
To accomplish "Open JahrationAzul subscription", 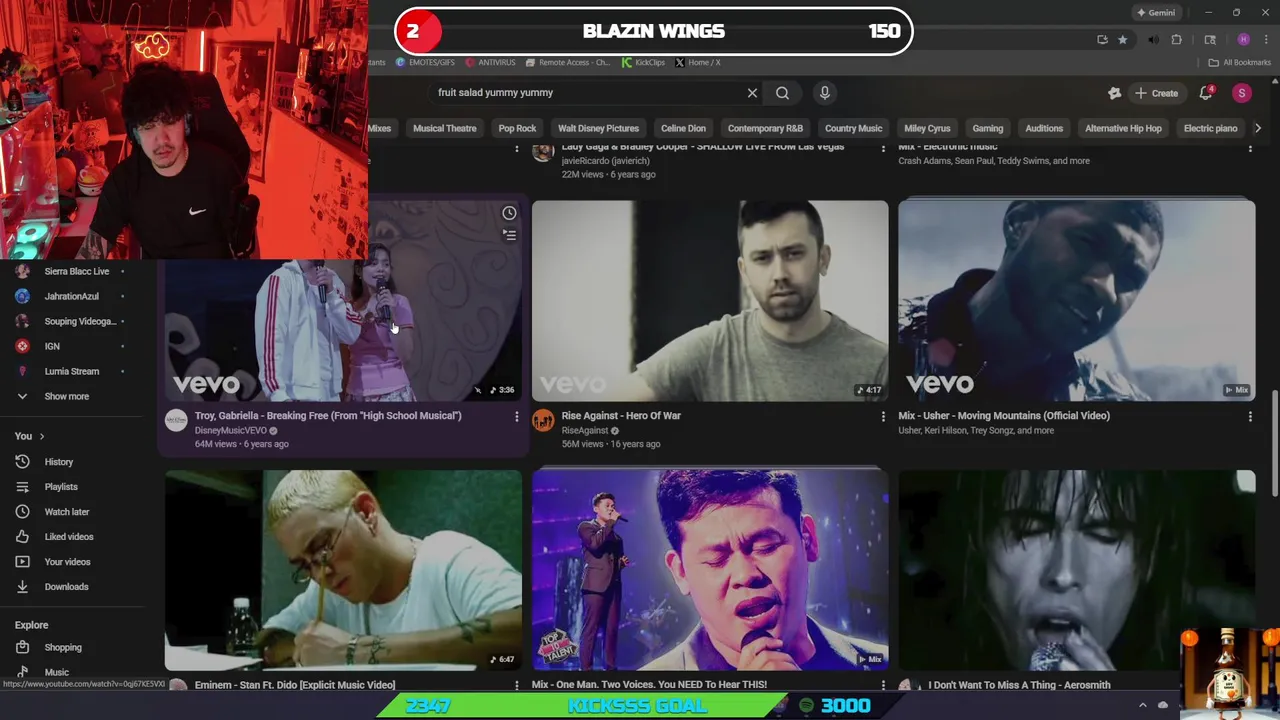I will [x=70, y=296].
